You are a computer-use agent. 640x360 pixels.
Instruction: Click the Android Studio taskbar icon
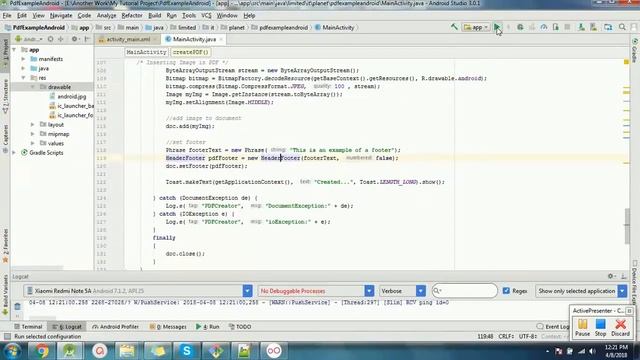coord(69,350)
